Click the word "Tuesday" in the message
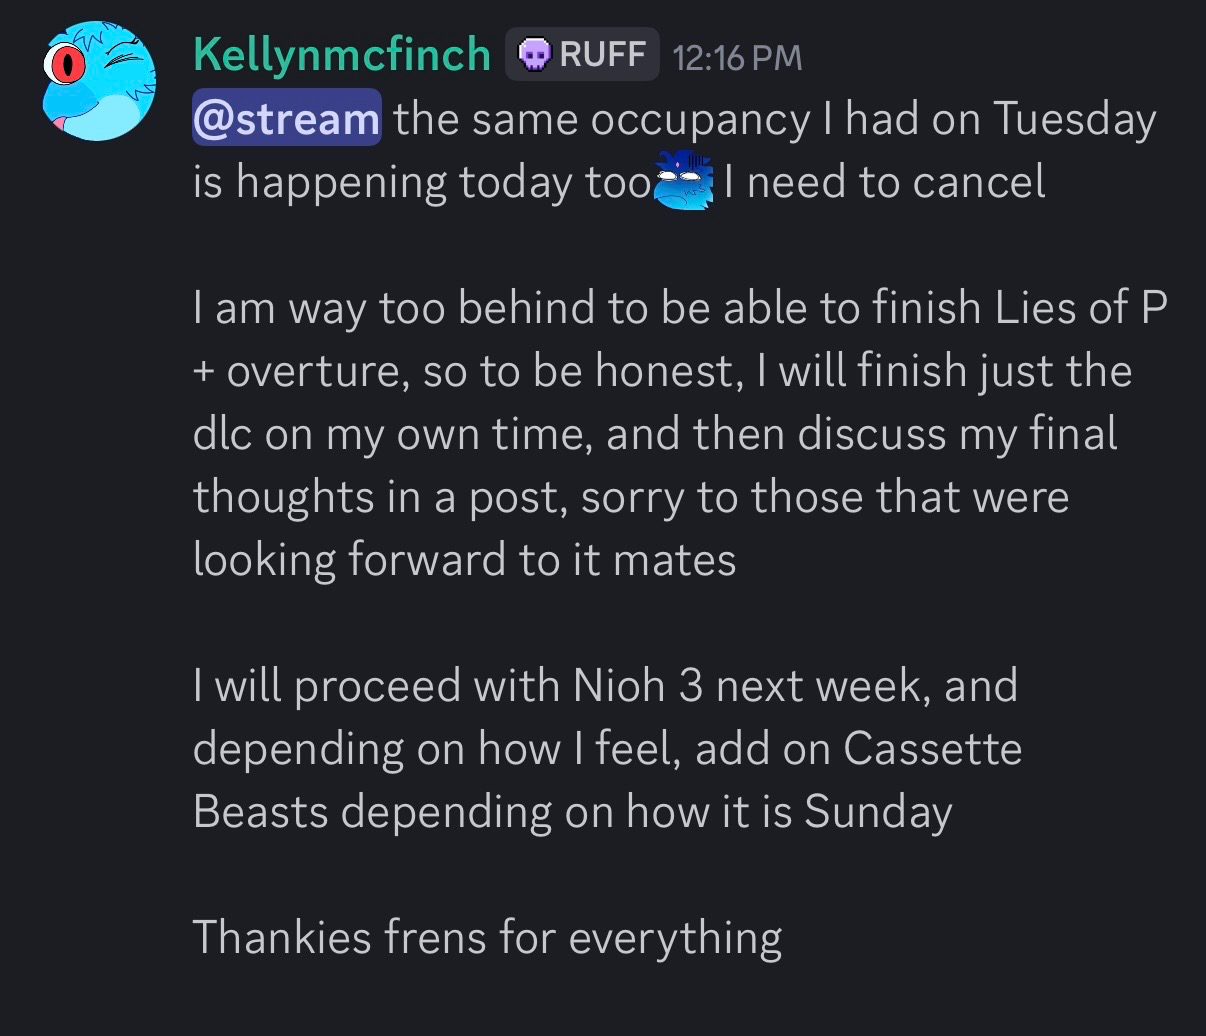 click(x=1074, y=118)
